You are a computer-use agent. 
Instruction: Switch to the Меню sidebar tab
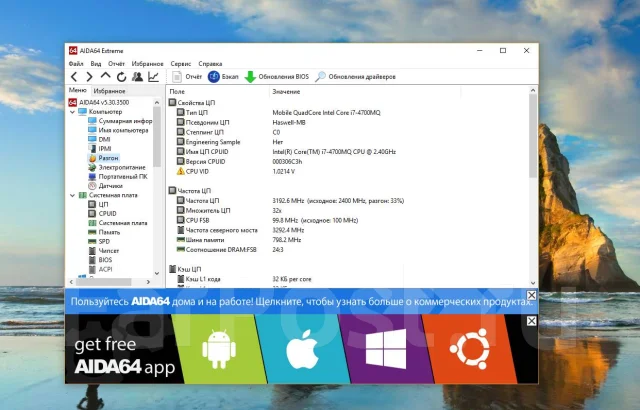tap(78, 90)
